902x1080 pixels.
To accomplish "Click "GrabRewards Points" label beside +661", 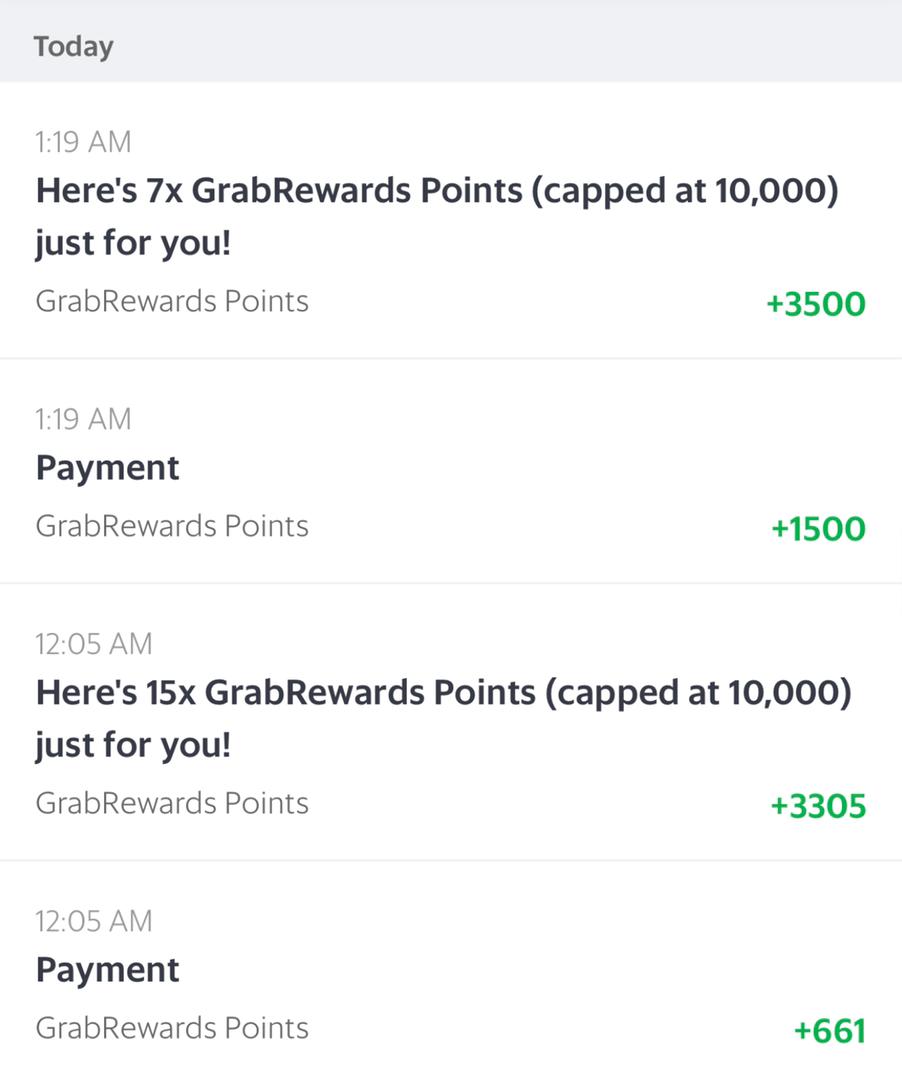I will (172, 1028).
